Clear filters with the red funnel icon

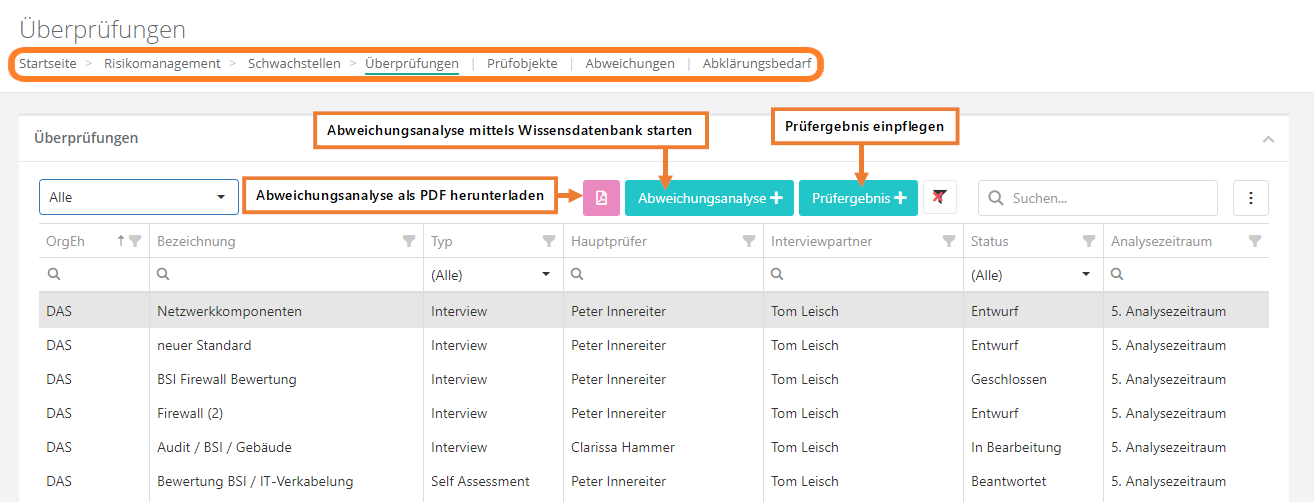(x=939, y=198)
